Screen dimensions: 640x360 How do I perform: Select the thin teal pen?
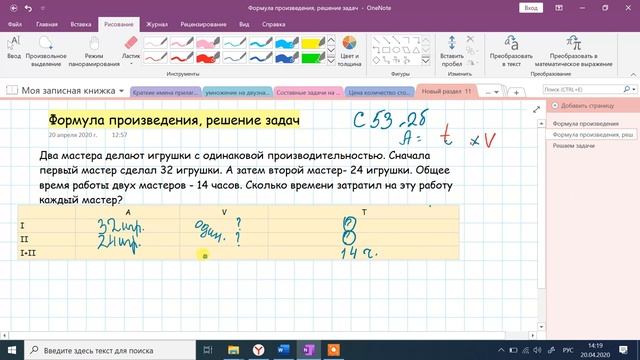tap(234, 42)
